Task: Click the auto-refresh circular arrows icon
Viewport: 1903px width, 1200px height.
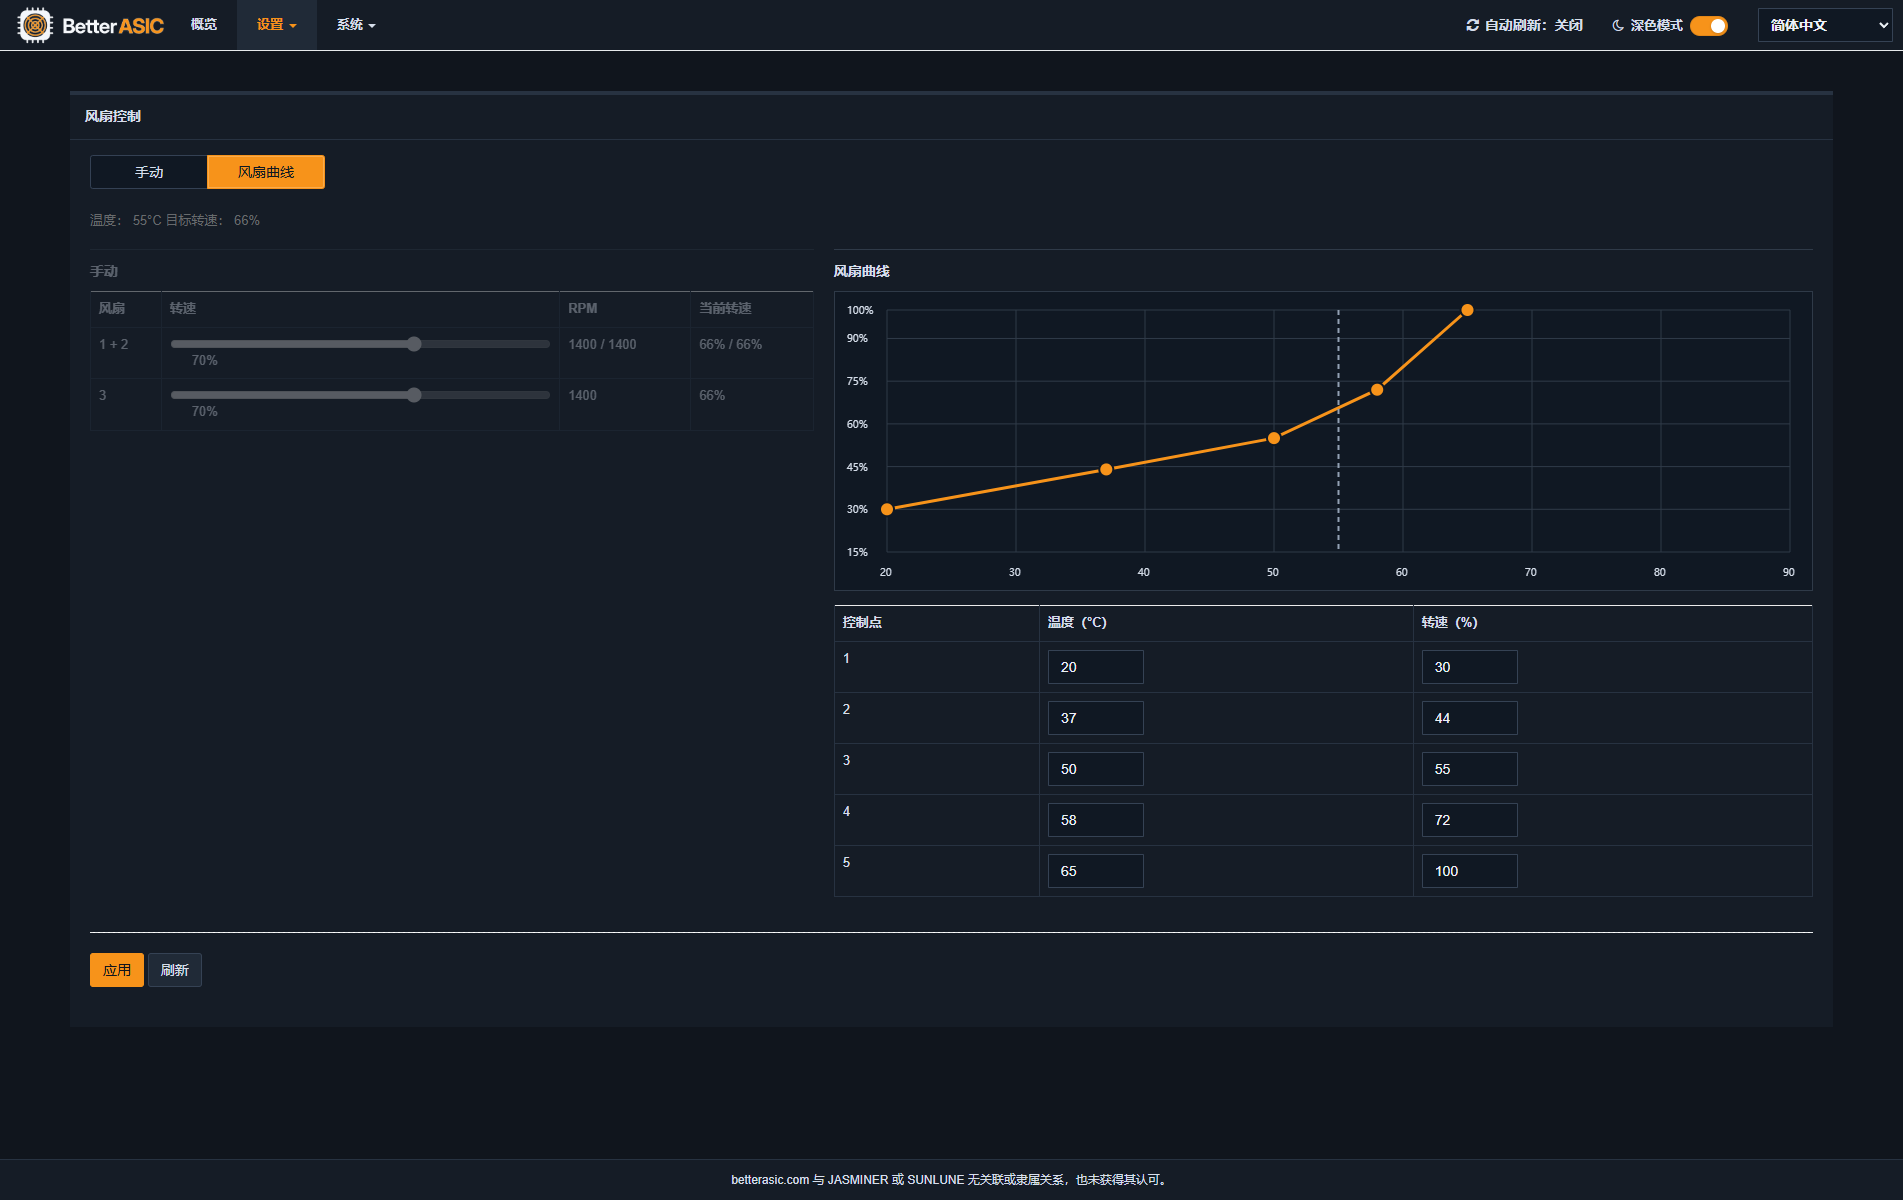Action: (x=1472, y=25)
